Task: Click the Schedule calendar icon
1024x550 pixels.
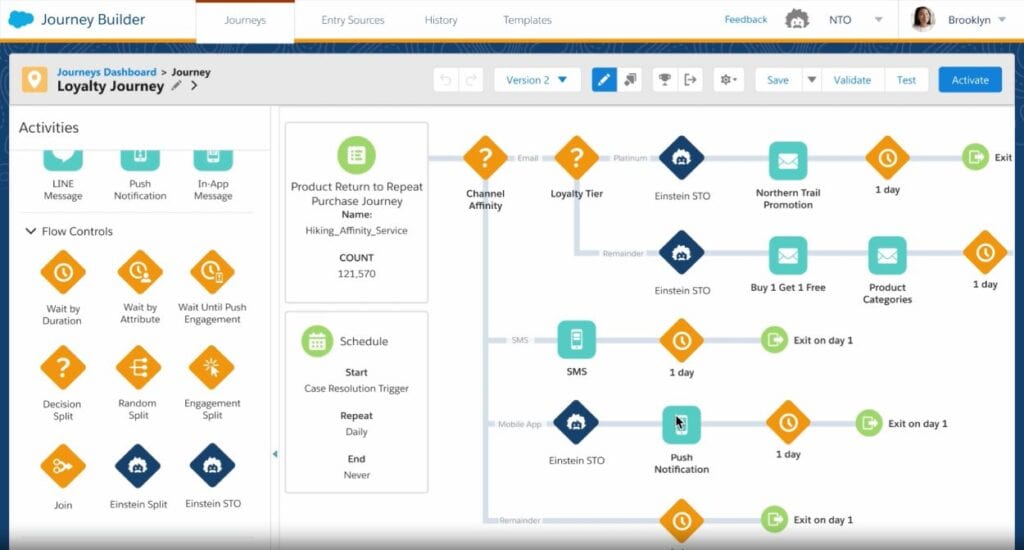Action: 317,342
